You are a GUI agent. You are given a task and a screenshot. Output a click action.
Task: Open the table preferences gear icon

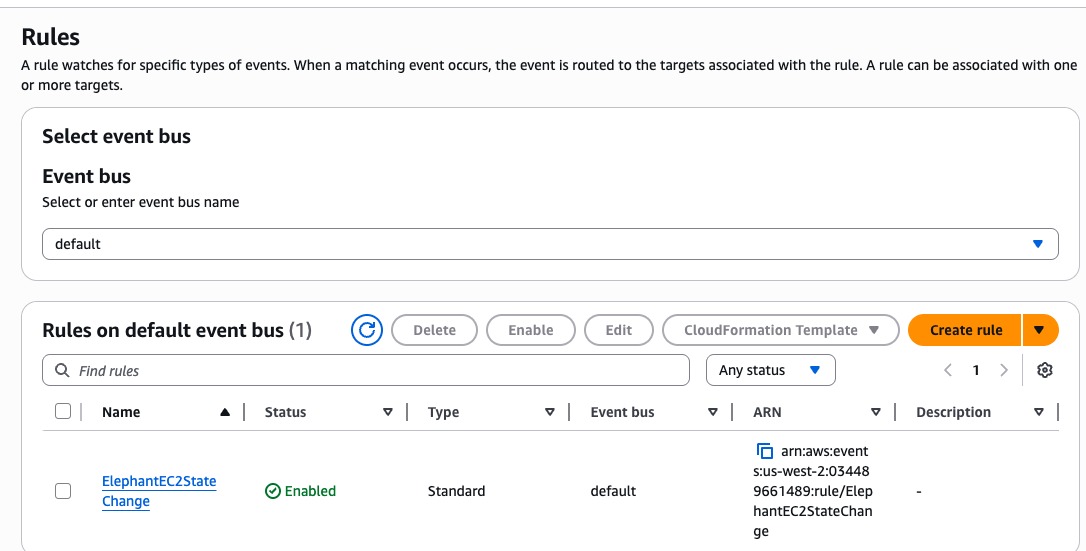(x=1045, y=370)
